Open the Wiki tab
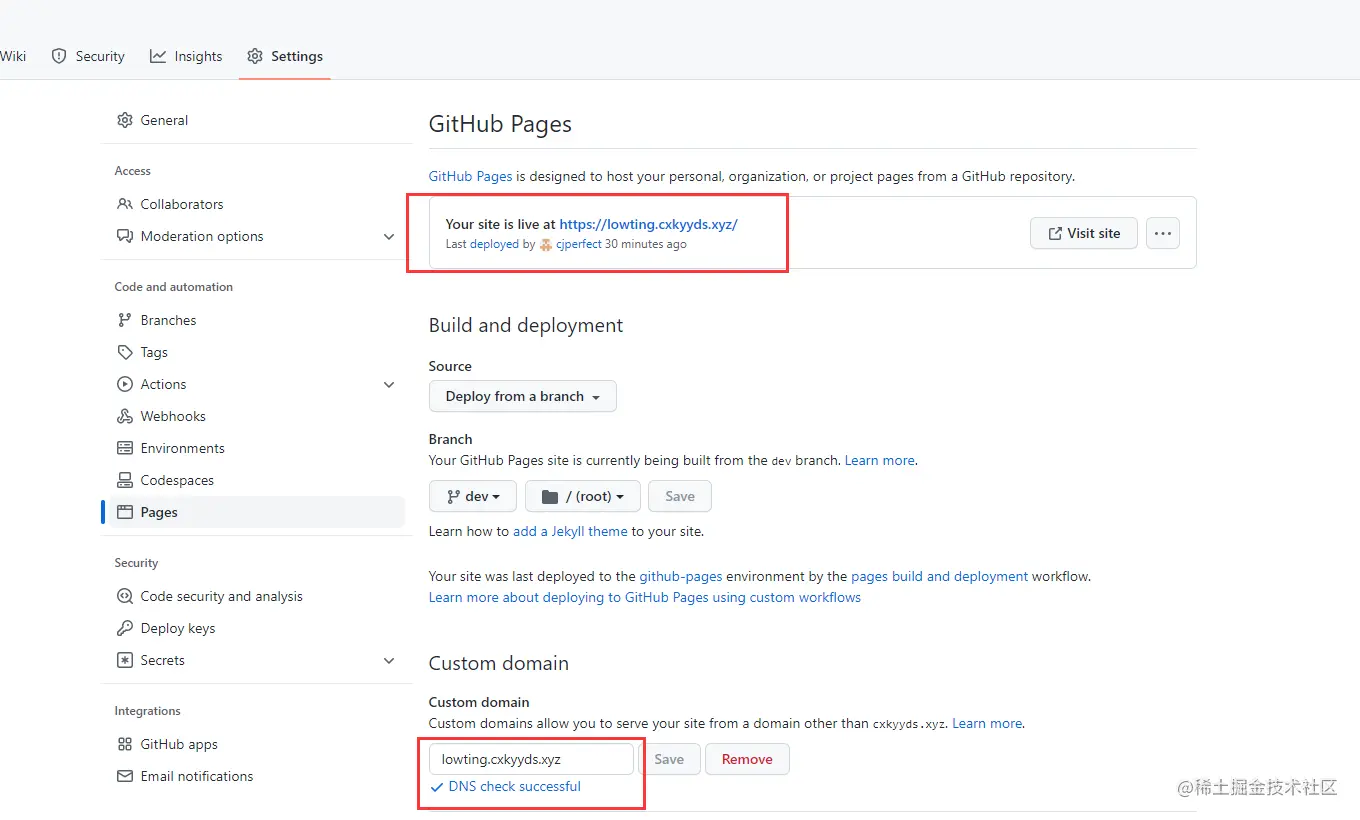1360x820 pixels. coord(13,56)
